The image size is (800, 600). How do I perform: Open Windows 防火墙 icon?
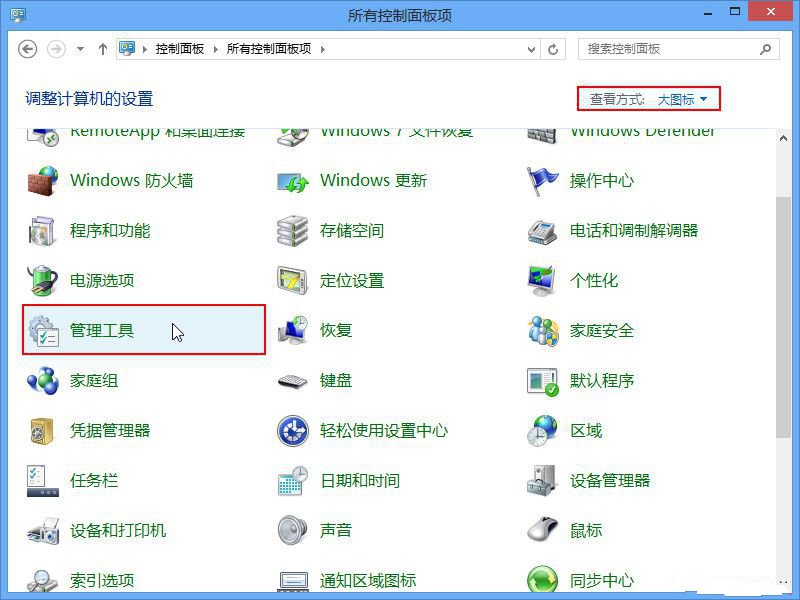pyautogui.click(x=43, y=181)
